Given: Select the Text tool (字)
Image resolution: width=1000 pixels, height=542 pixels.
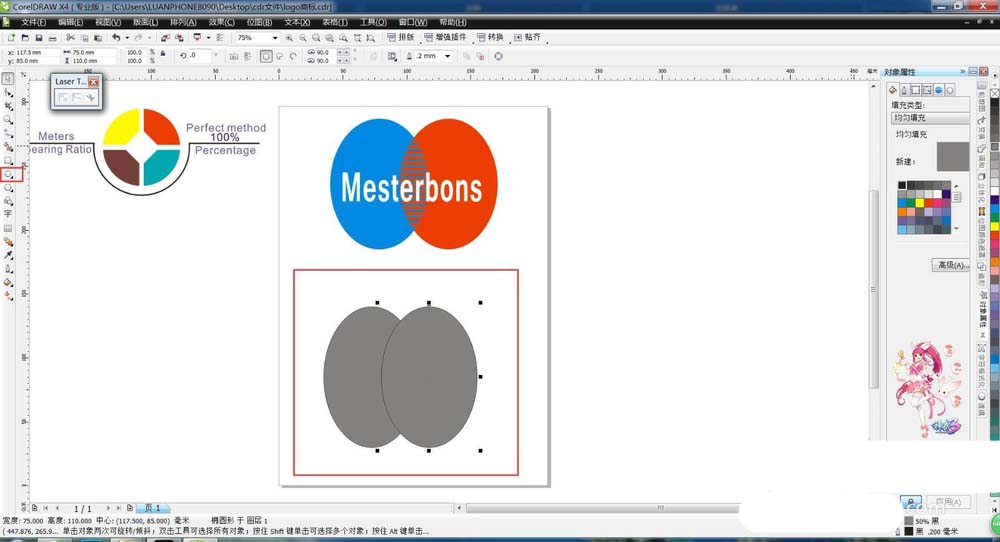Looking at the screenshot, I should pos(8,214).
